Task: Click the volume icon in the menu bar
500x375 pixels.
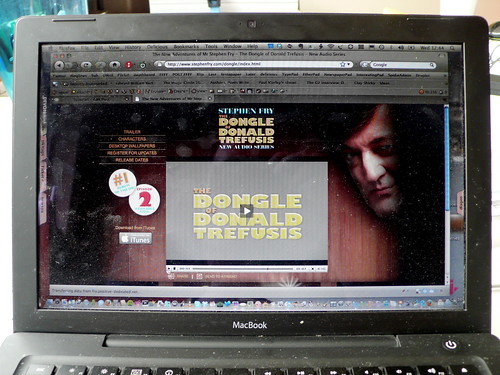Action: point(401,48)
